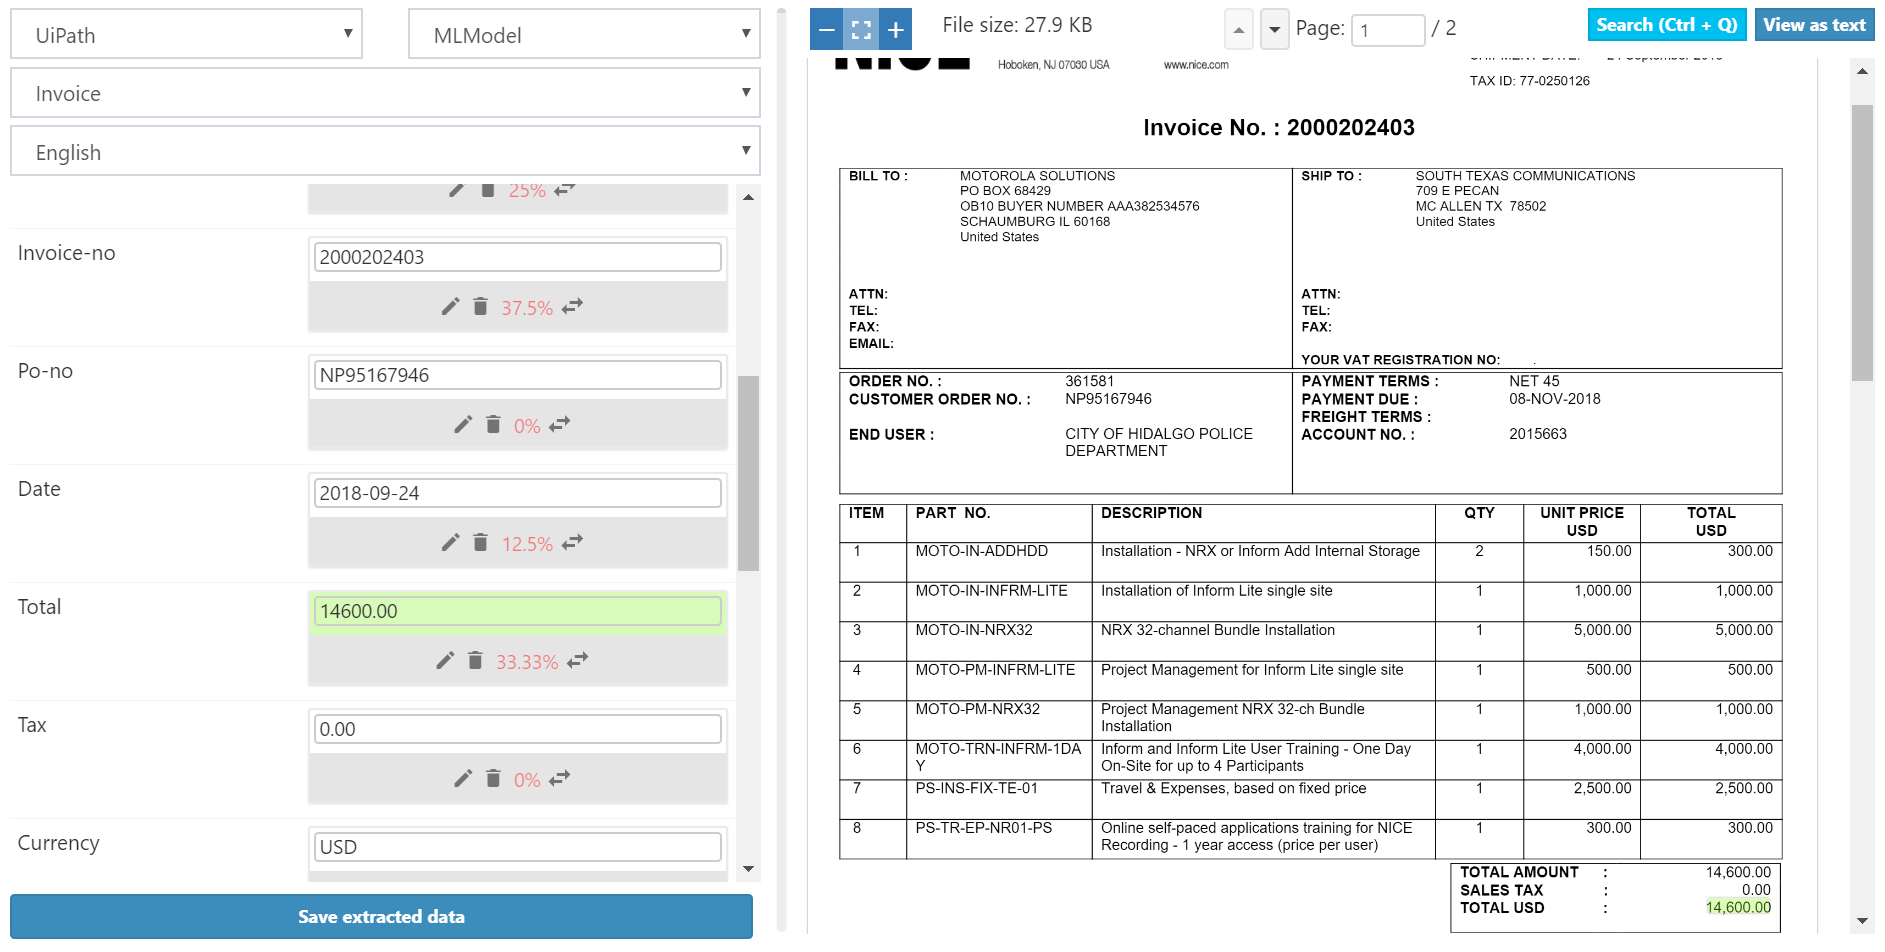Viewport: 1885px width, 952px height.
Task: Swap the Date value using arrows icon
Action: (572, 542)
